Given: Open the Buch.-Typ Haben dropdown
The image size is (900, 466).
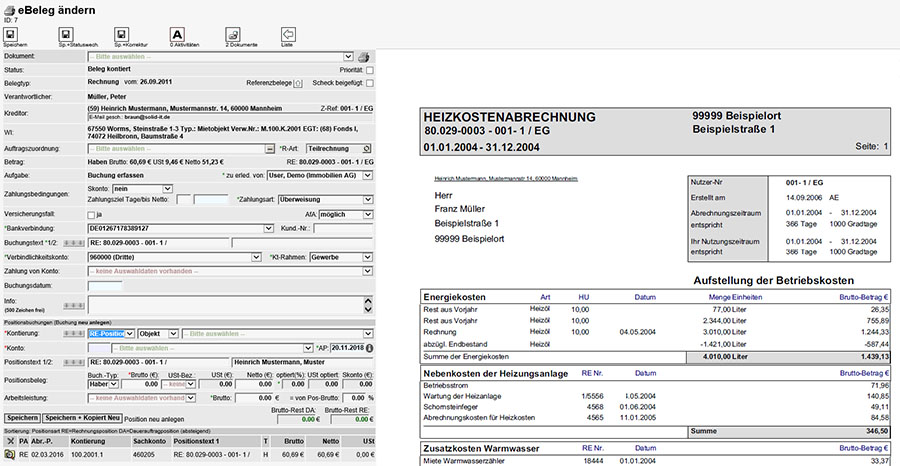Looking at the screenshot, I should tap(103, 384).
